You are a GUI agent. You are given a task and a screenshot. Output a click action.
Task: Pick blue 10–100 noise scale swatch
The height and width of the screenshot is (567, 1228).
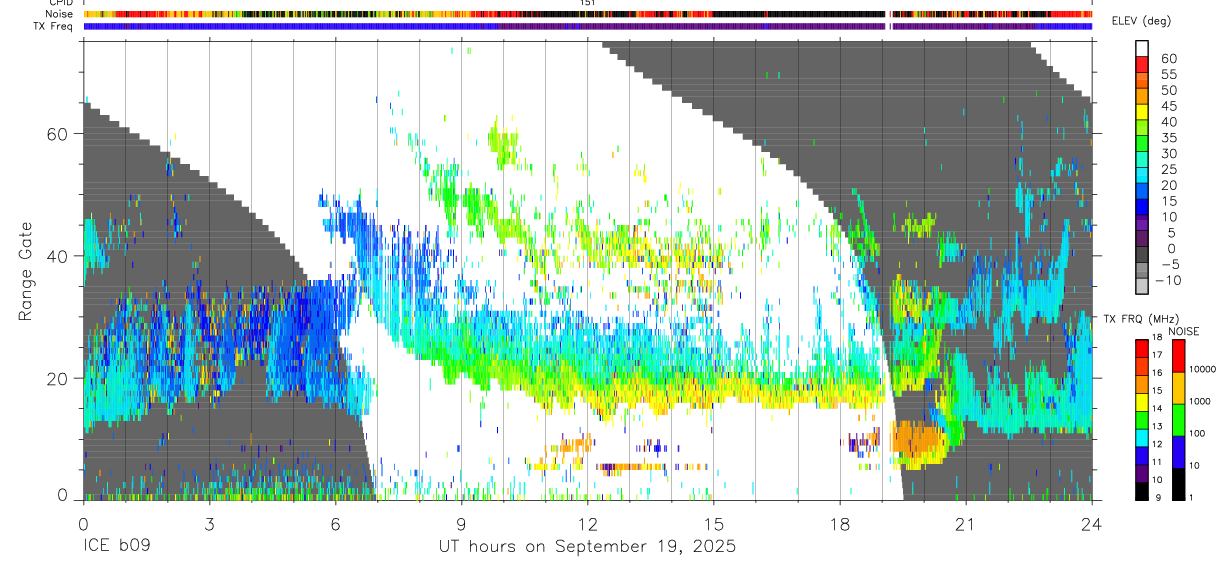1178,451
